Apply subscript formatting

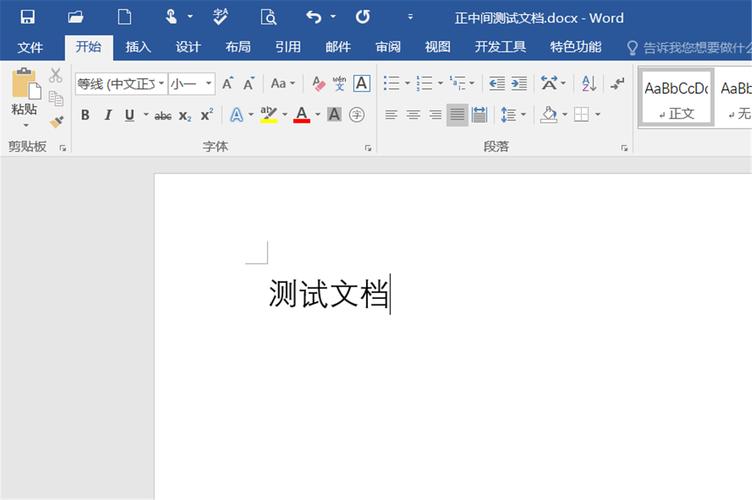pyautogui.click(x=185, y=115)
